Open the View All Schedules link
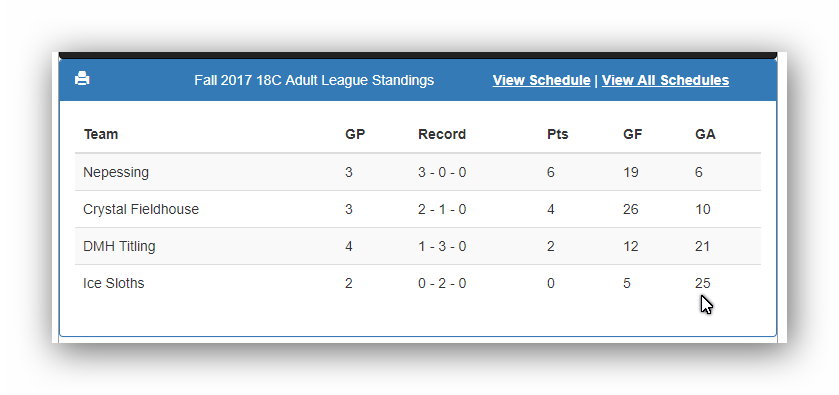Screen dimensions: 839x395 click(x=665, y=80)
